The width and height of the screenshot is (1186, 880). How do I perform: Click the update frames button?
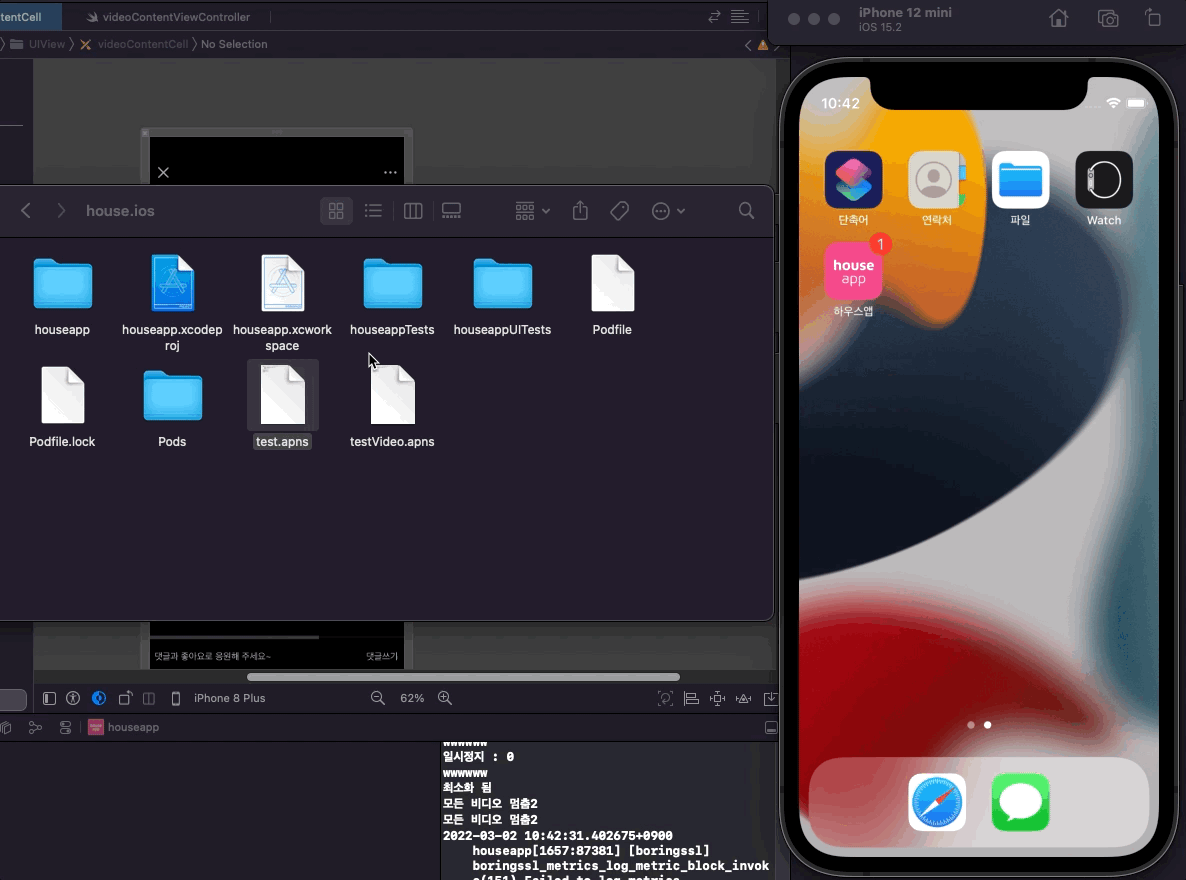665,698
